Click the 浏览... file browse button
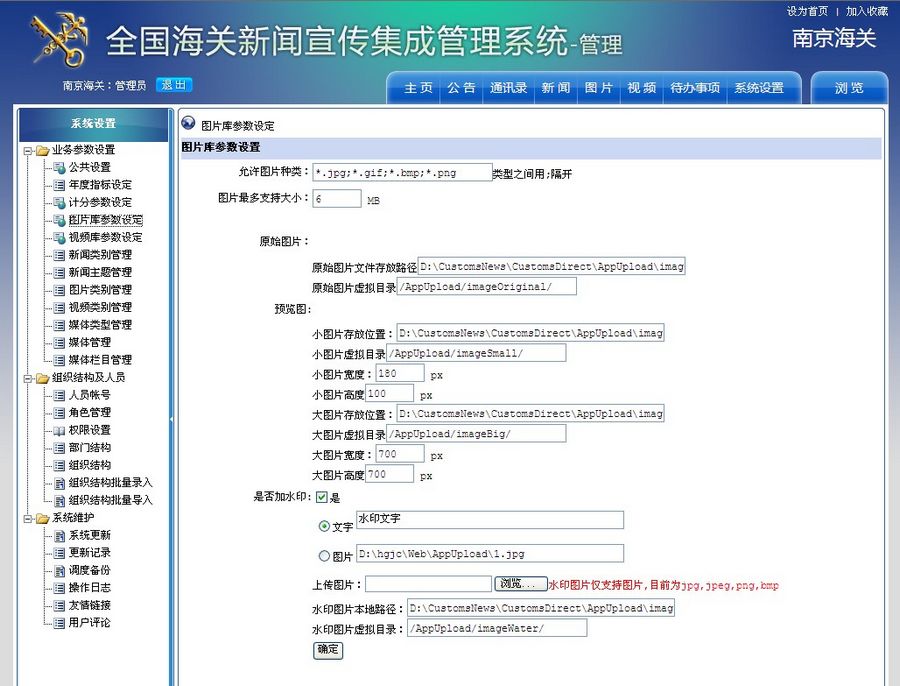 coord(521,584)
